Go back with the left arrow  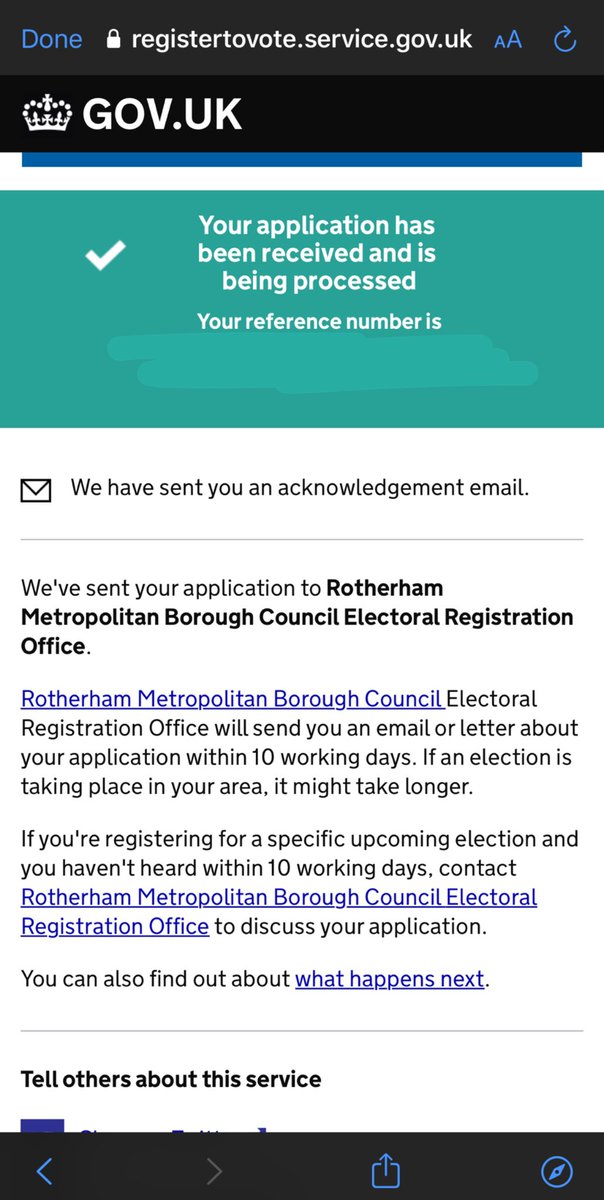tap(44, 1170)
